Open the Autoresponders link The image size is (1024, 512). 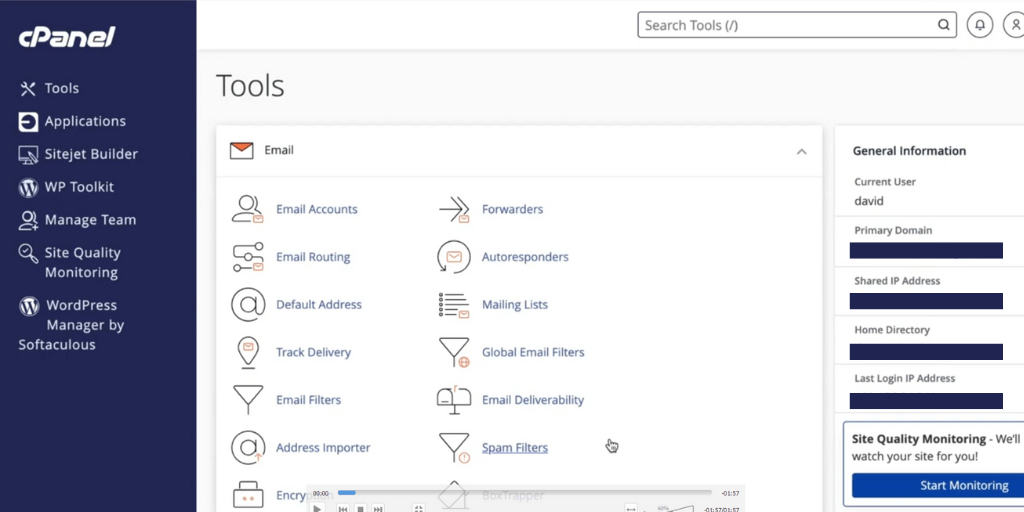[x=525, y=257]
